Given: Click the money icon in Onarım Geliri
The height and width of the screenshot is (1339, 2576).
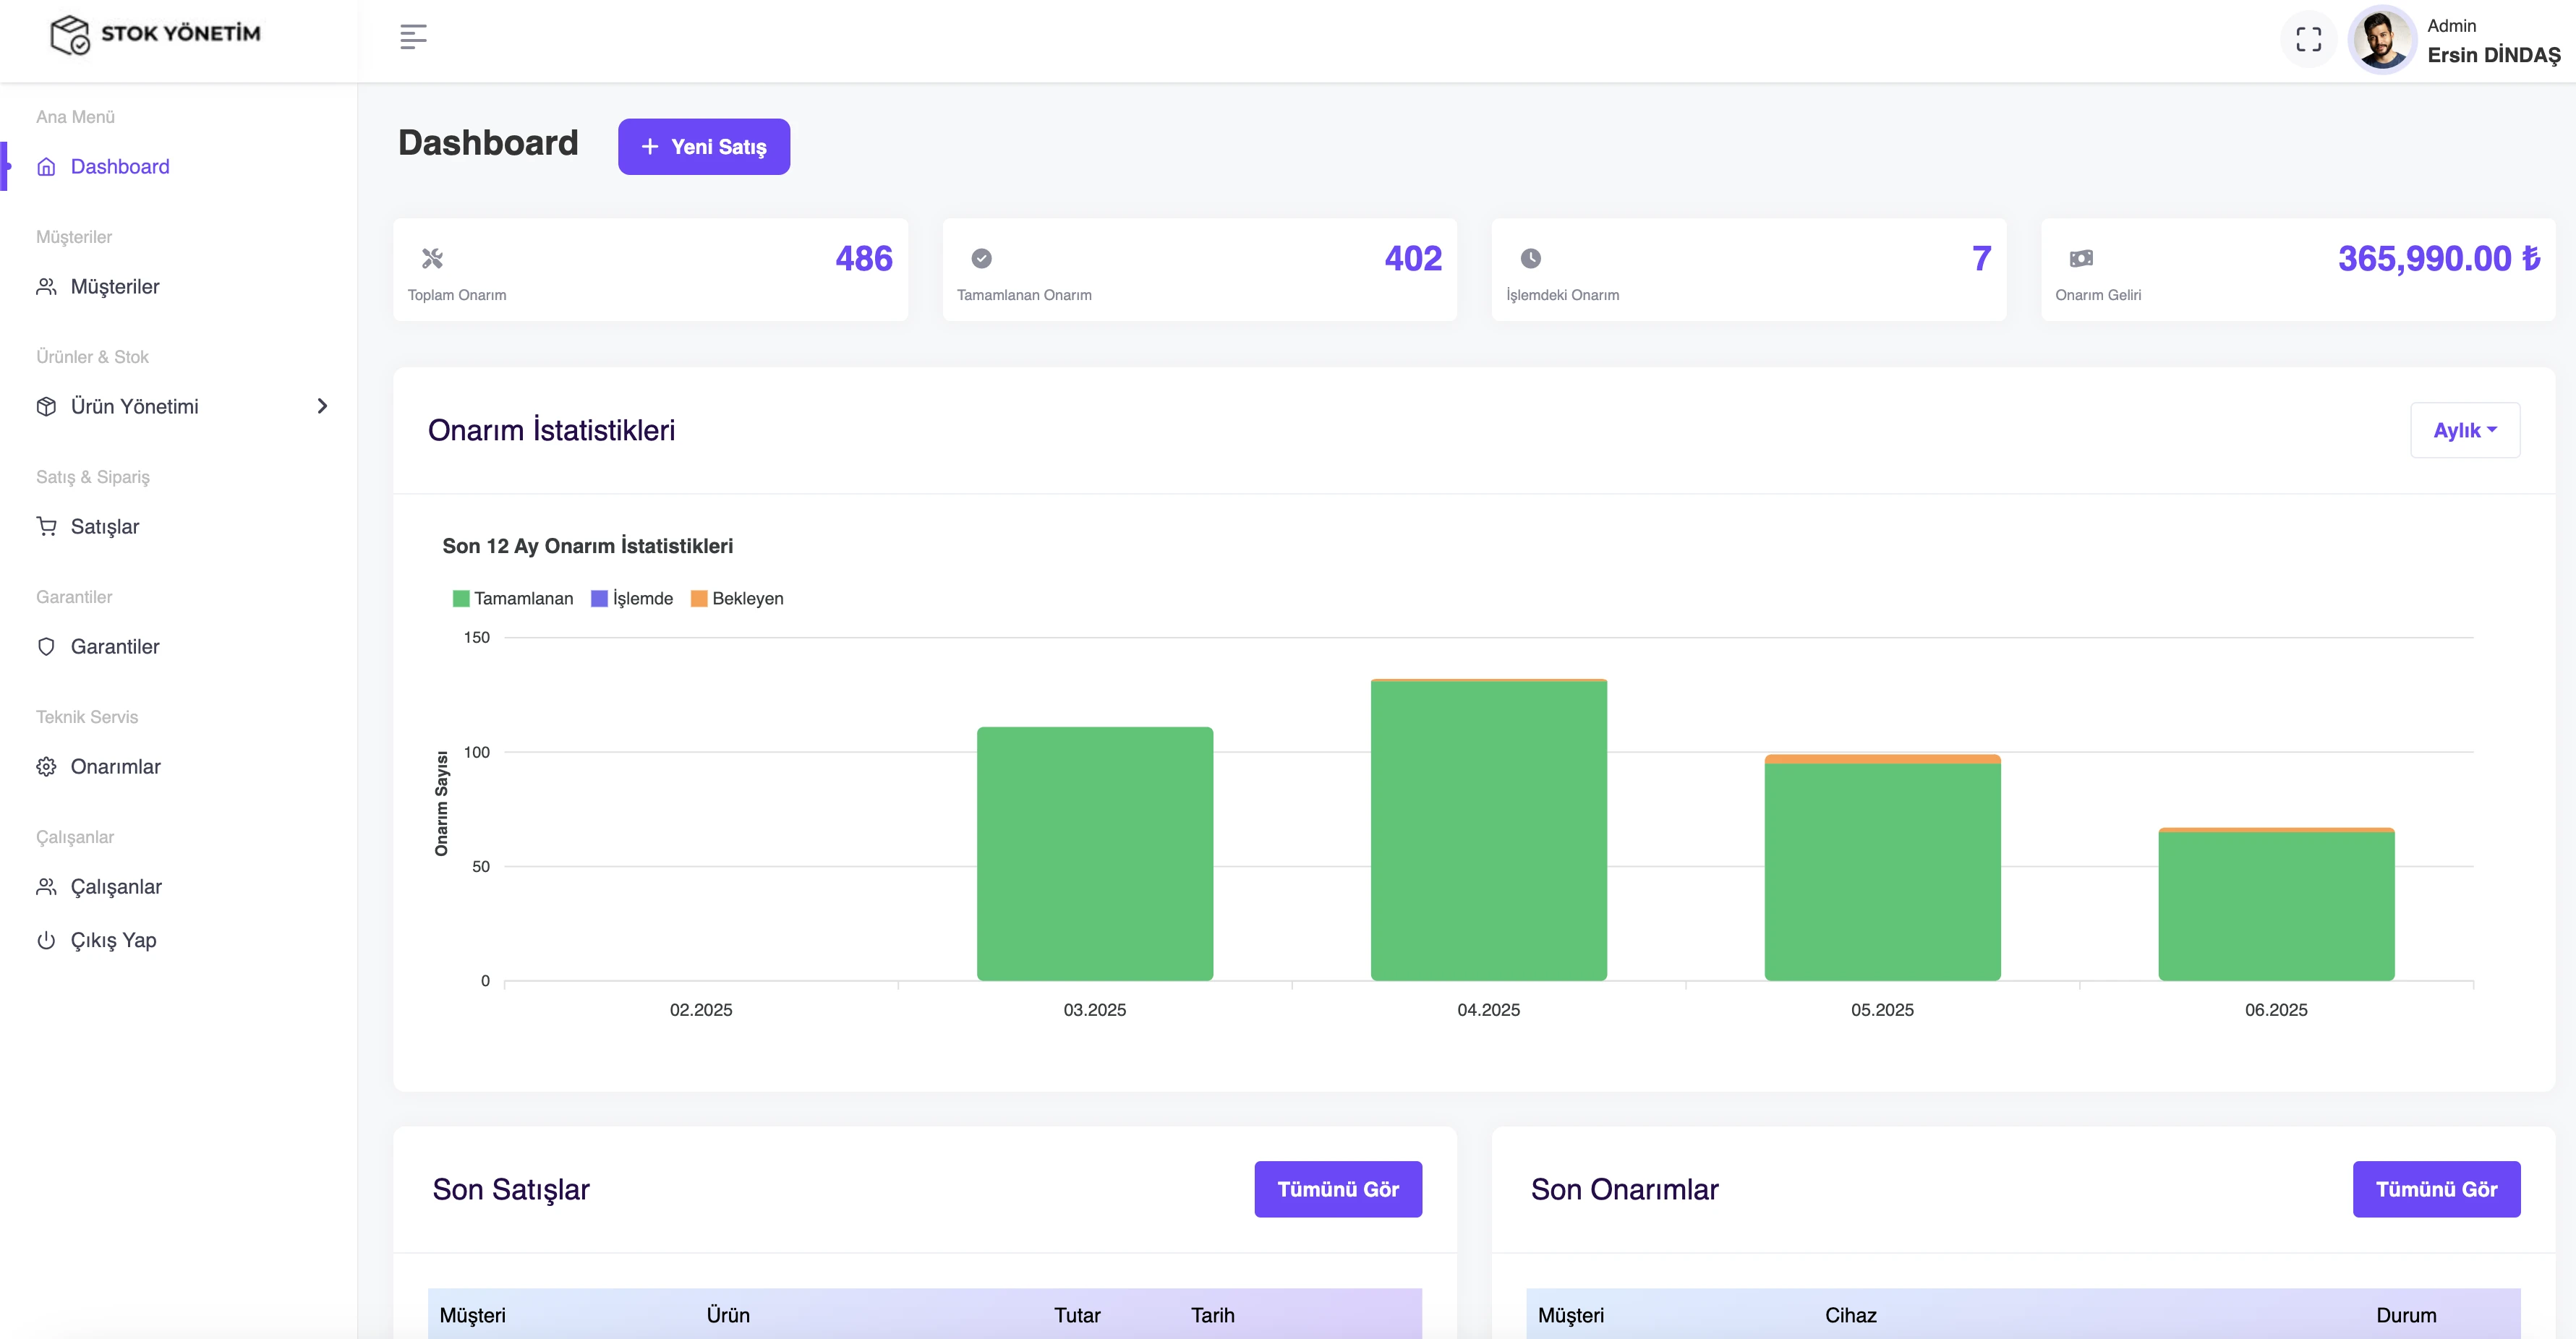Looking at the screenshot, I should coord(2080,259).
